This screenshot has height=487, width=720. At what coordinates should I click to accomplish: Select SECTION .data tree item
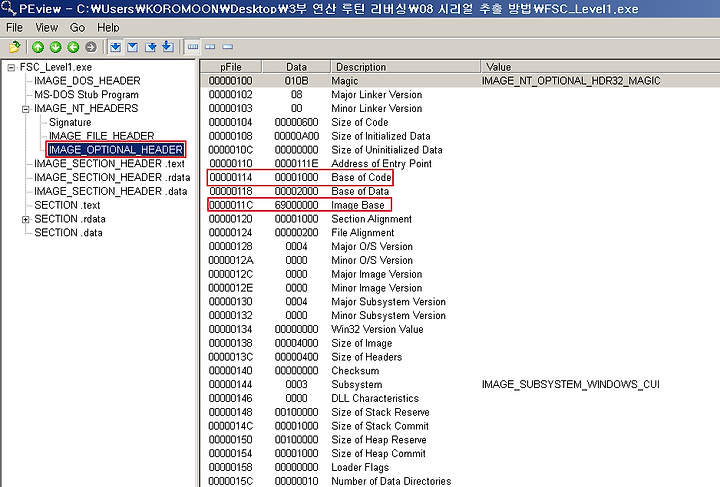click(x=68, y=233)
